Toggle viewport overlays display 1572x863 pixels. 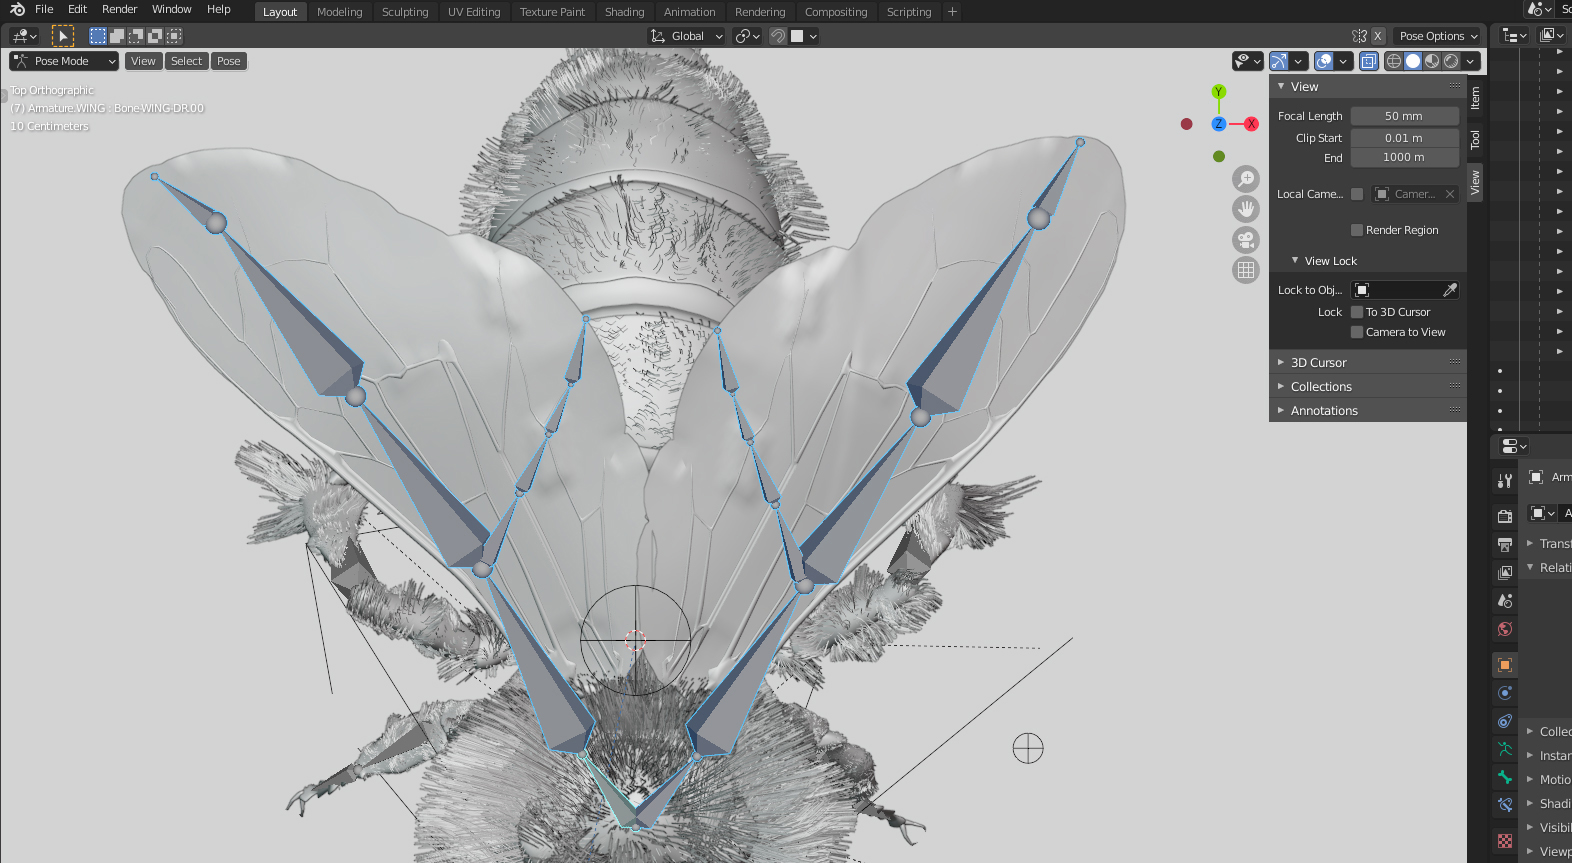pos(1324,61)
